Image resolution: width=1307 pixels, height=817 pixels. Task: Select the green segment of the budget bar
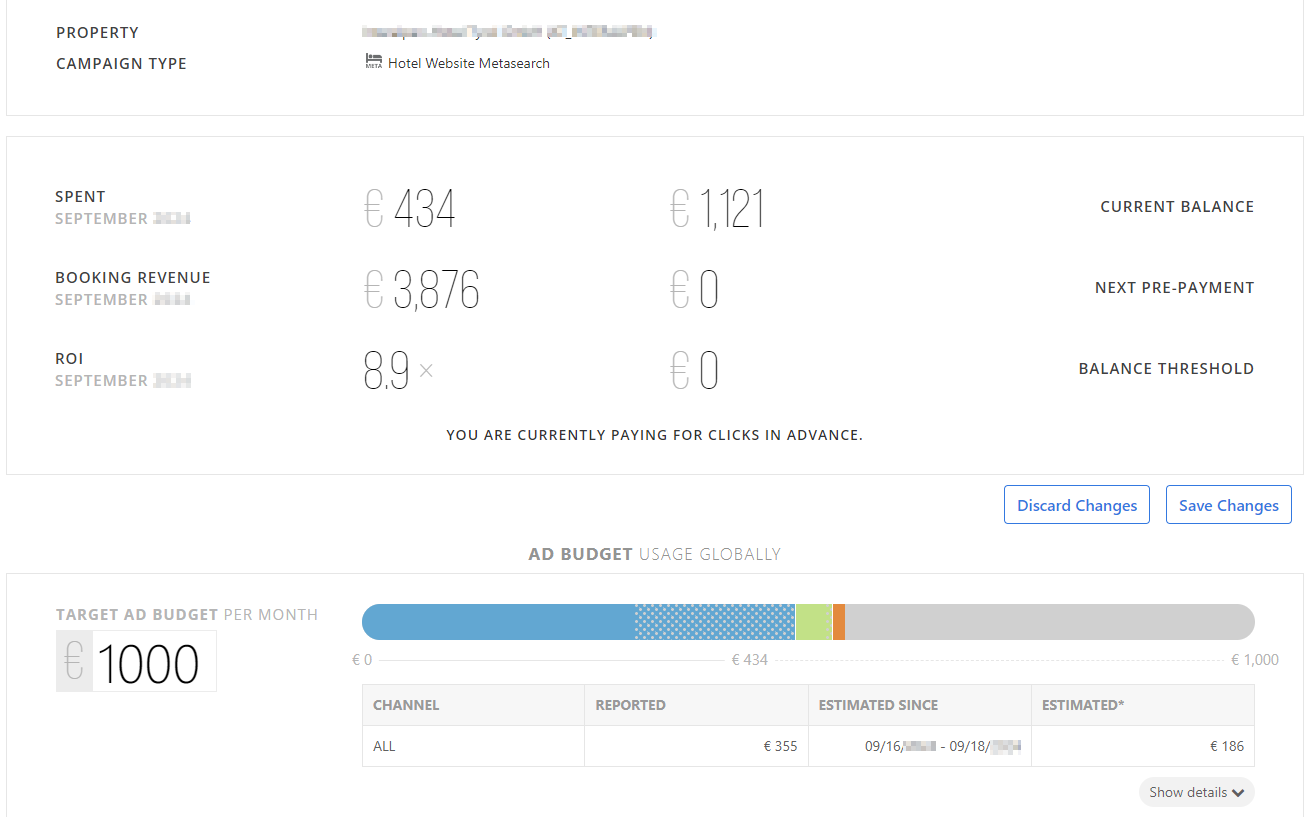(813, 622)
